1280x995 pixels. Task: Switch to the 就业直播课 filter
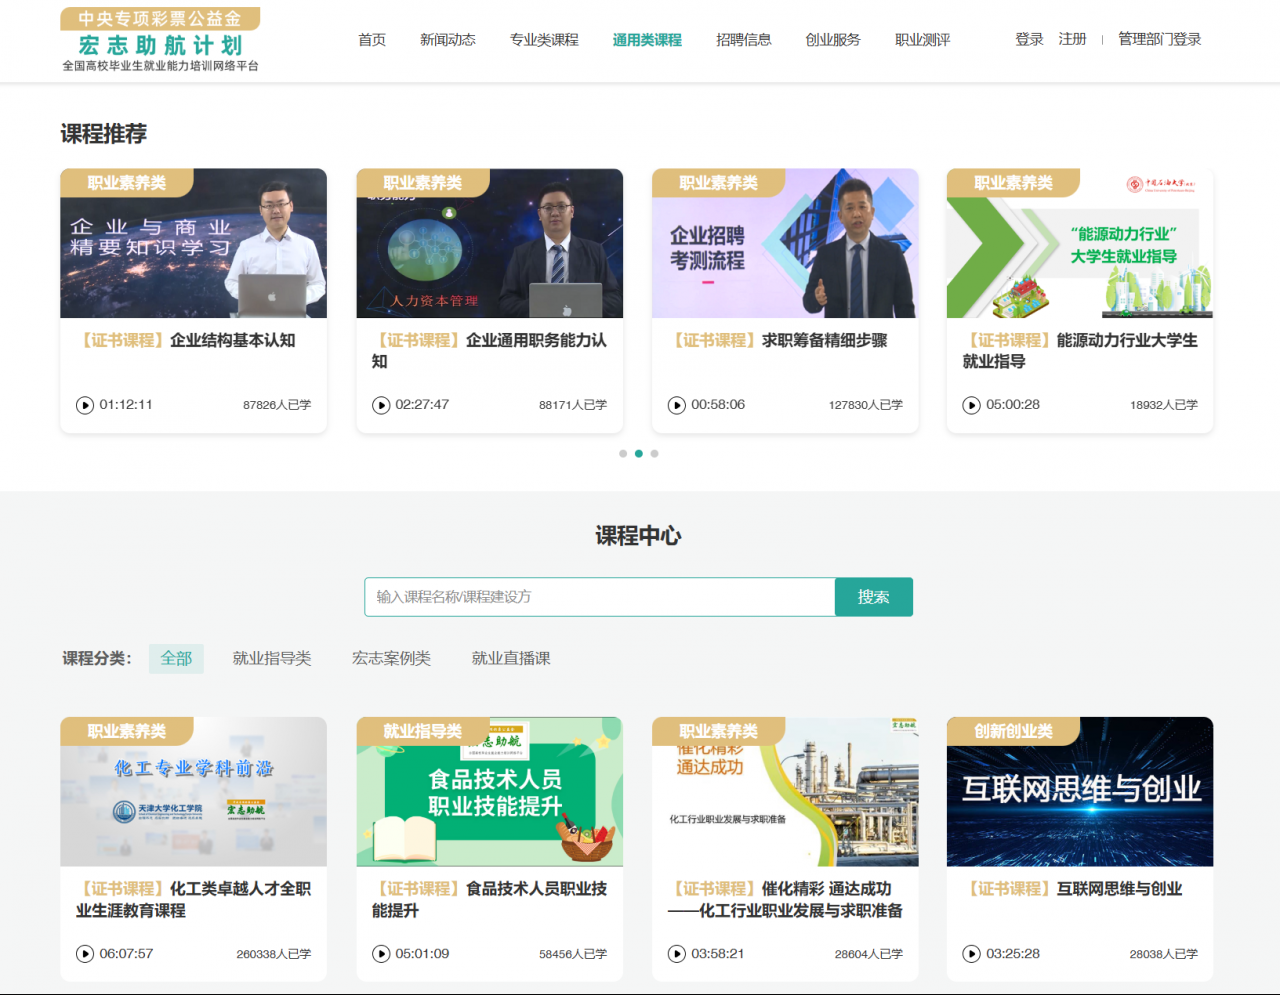509,658
